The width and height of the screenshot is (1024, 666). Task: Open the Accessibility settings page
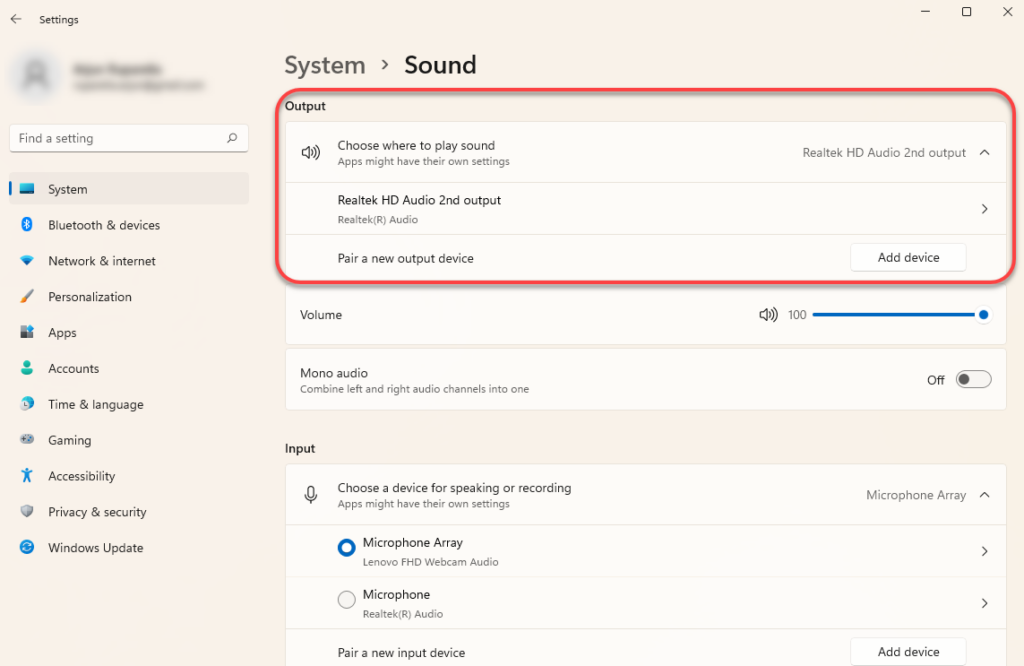tap(82, 476)
